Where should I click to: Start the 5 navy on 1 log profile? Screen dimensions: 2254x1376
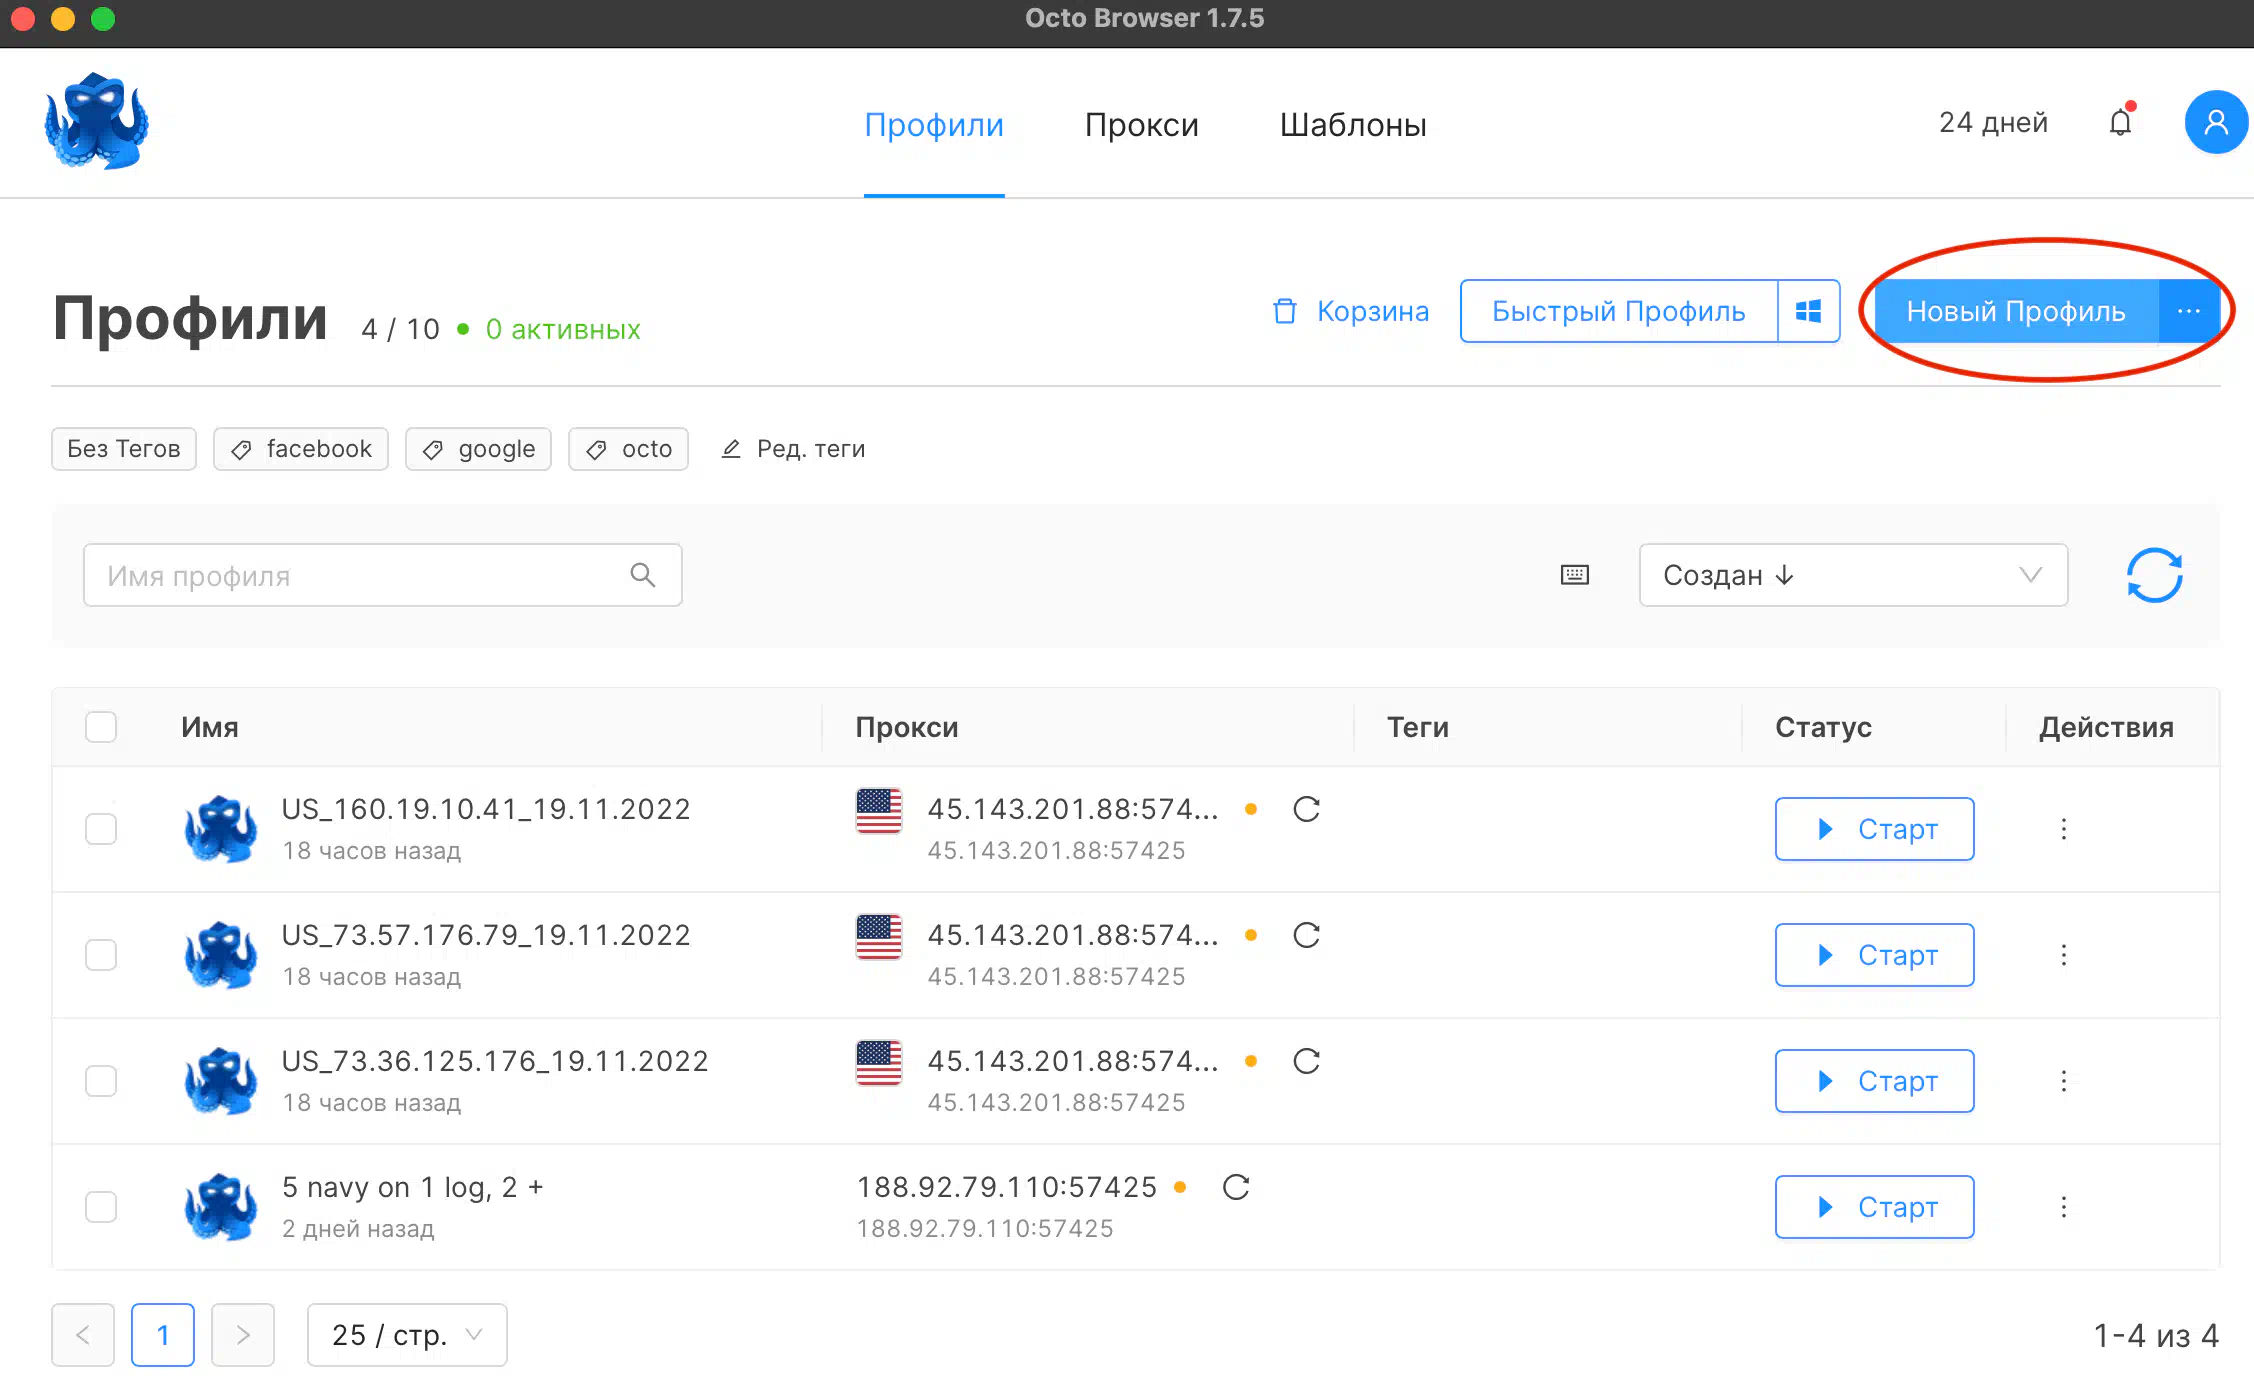tap(1875, 1207)
